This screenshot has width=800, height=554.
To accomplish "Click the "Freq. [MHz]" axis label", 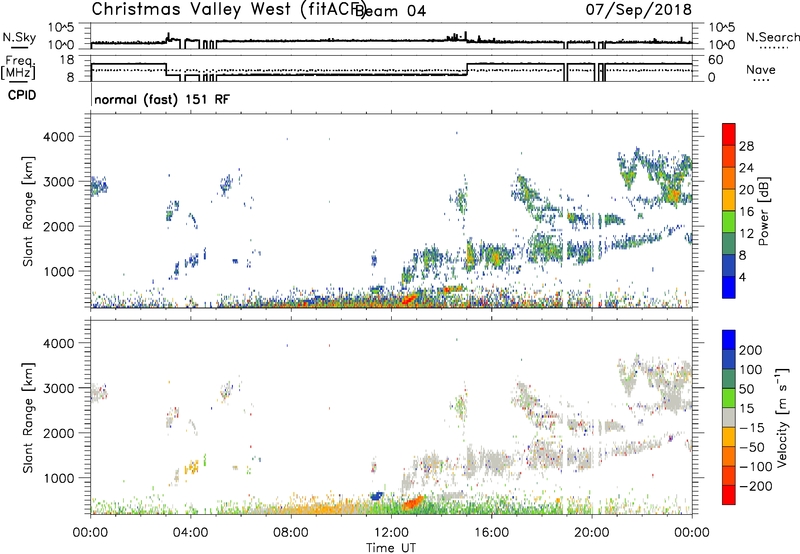I will click(x=18, y=68).
